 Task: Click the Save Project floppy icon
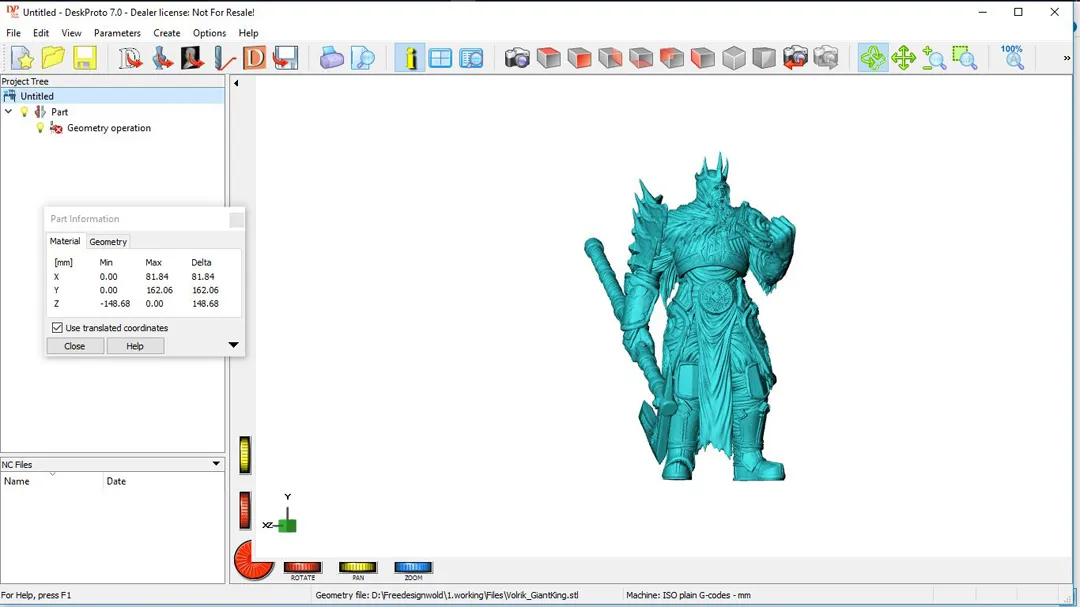tap(84, 58)
